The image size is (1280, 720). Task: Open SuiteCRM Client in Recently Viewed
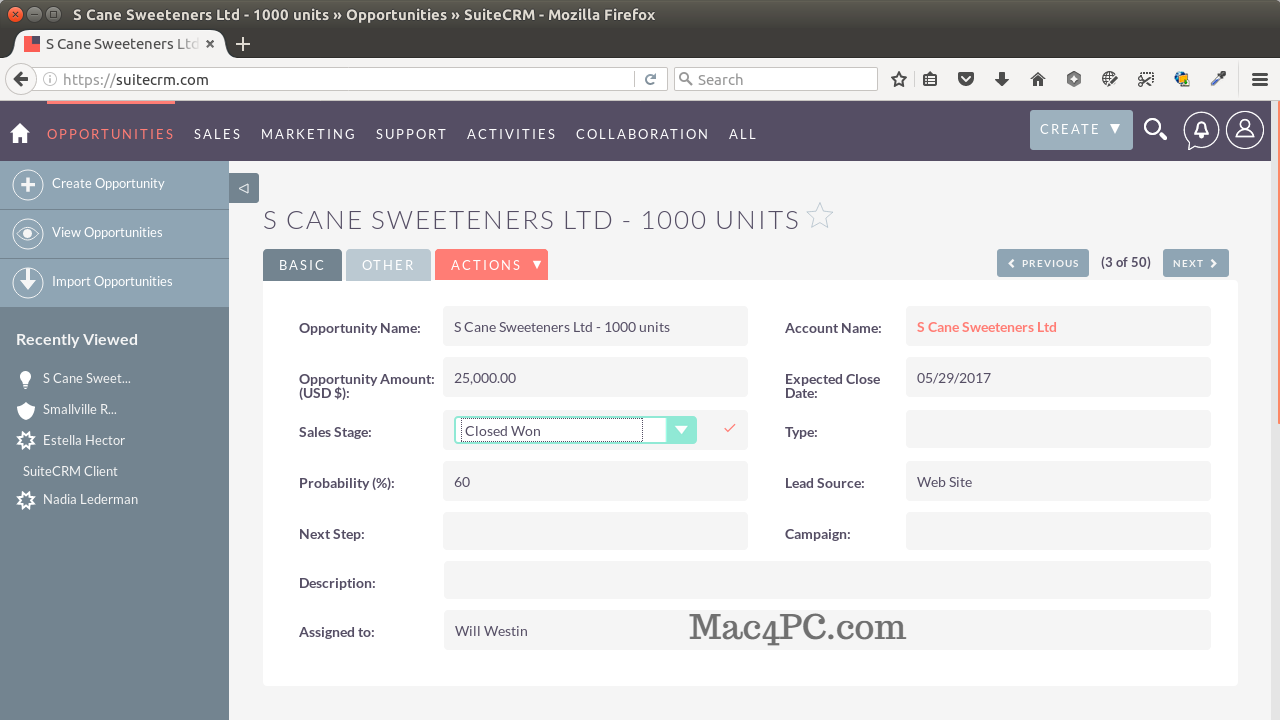coord(70,471)
